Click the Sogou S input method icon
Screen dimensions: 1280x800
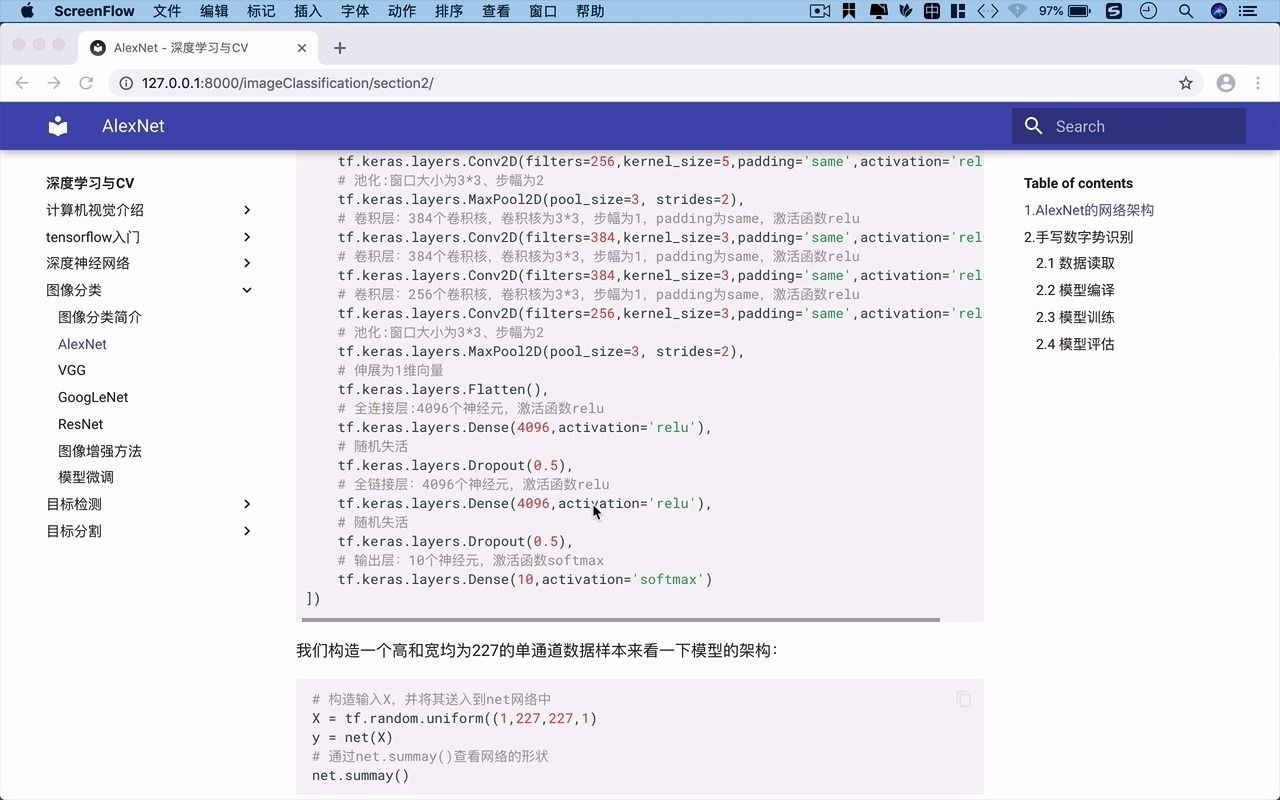tap(1114, 11)
